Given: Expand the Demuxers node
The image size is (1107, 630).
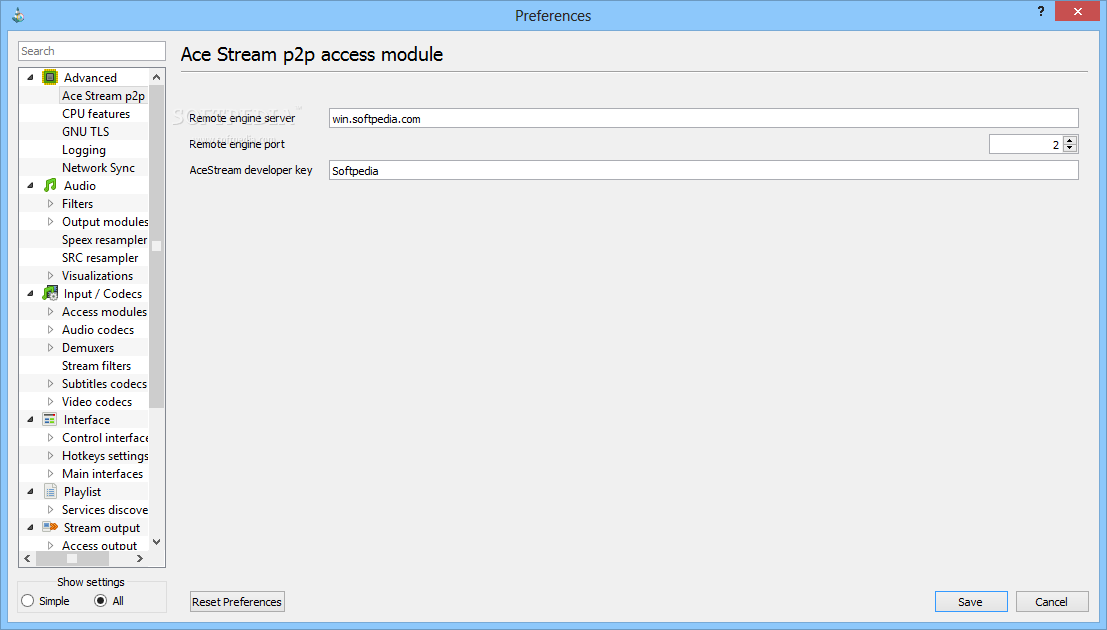Looking at the screenshot, I should (50, 347).
